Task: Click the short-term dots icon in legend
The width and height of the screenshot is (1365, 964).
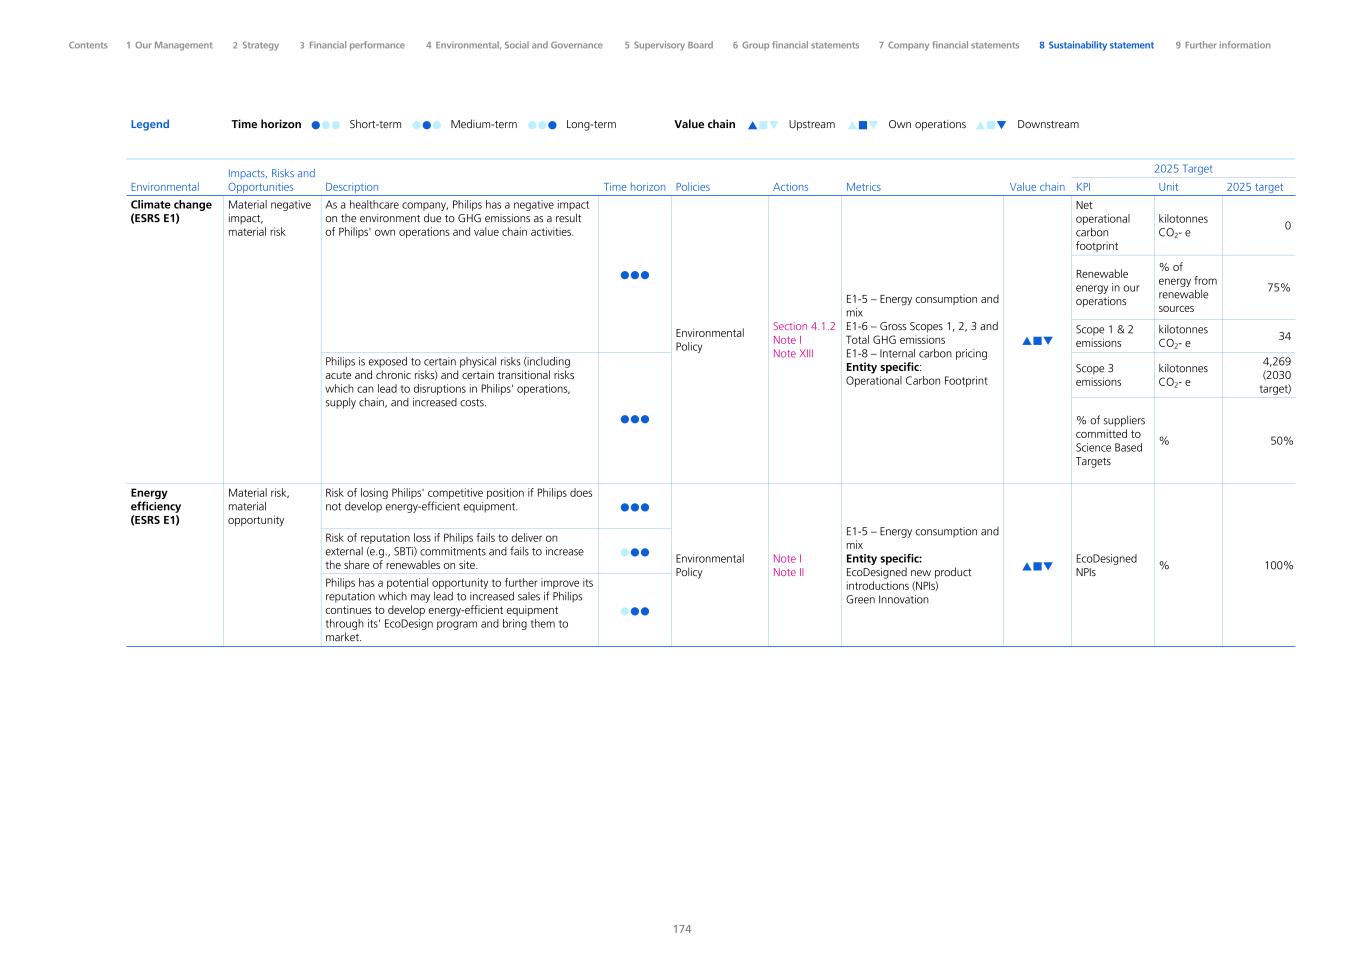Action: click(326, 125)
